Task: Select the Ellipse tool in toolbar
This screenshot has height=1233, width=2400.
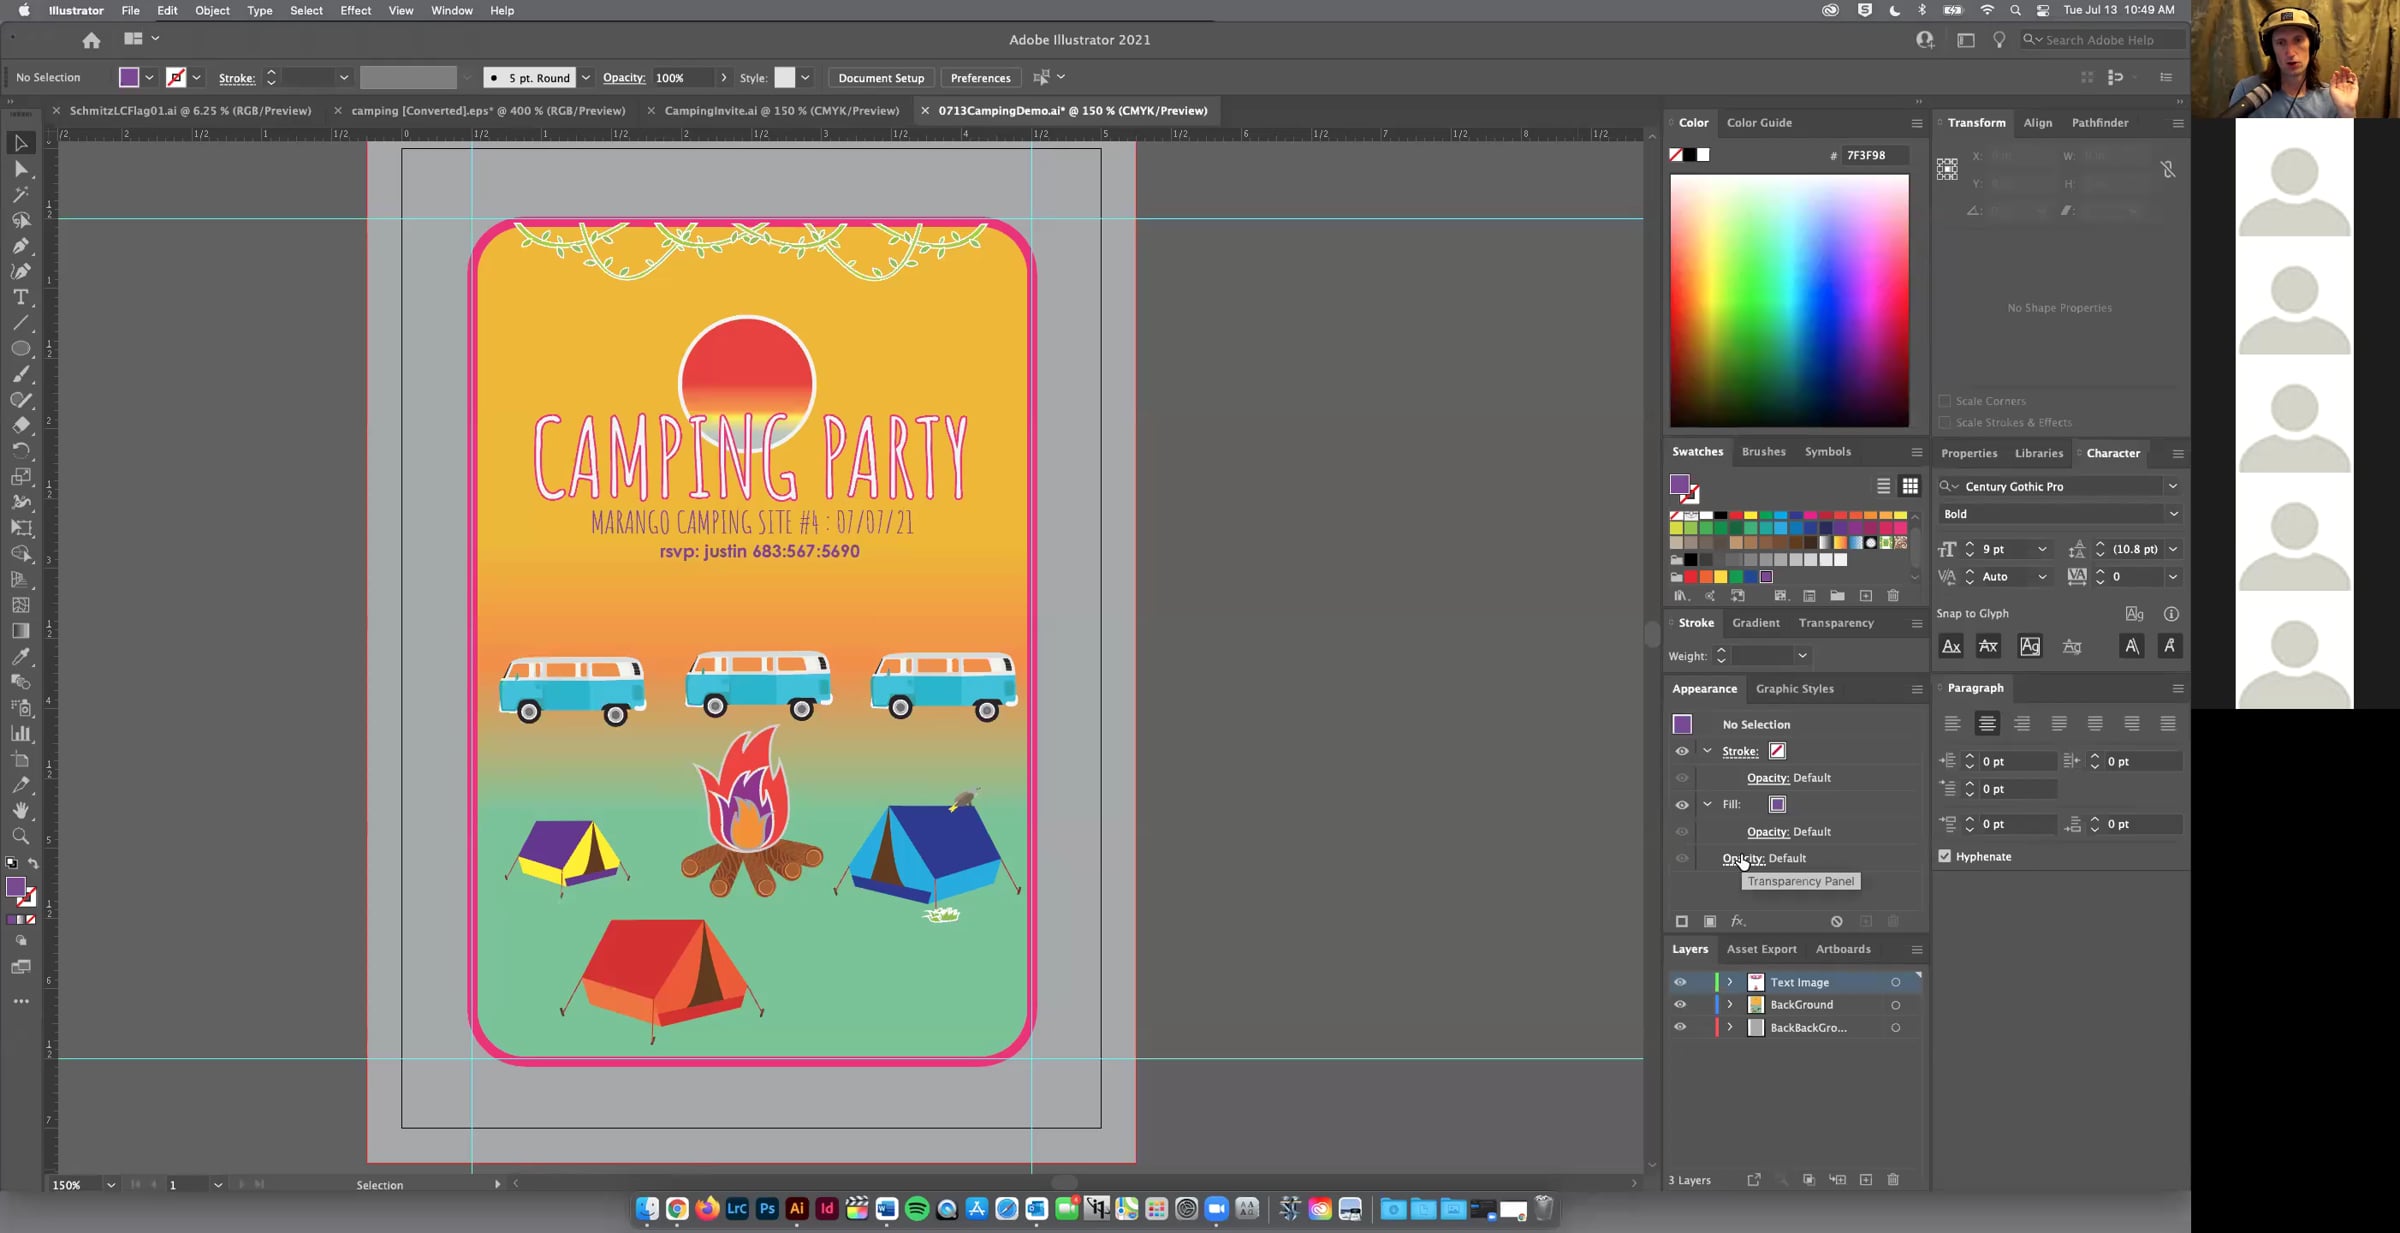Action: (x=20, y=349)
